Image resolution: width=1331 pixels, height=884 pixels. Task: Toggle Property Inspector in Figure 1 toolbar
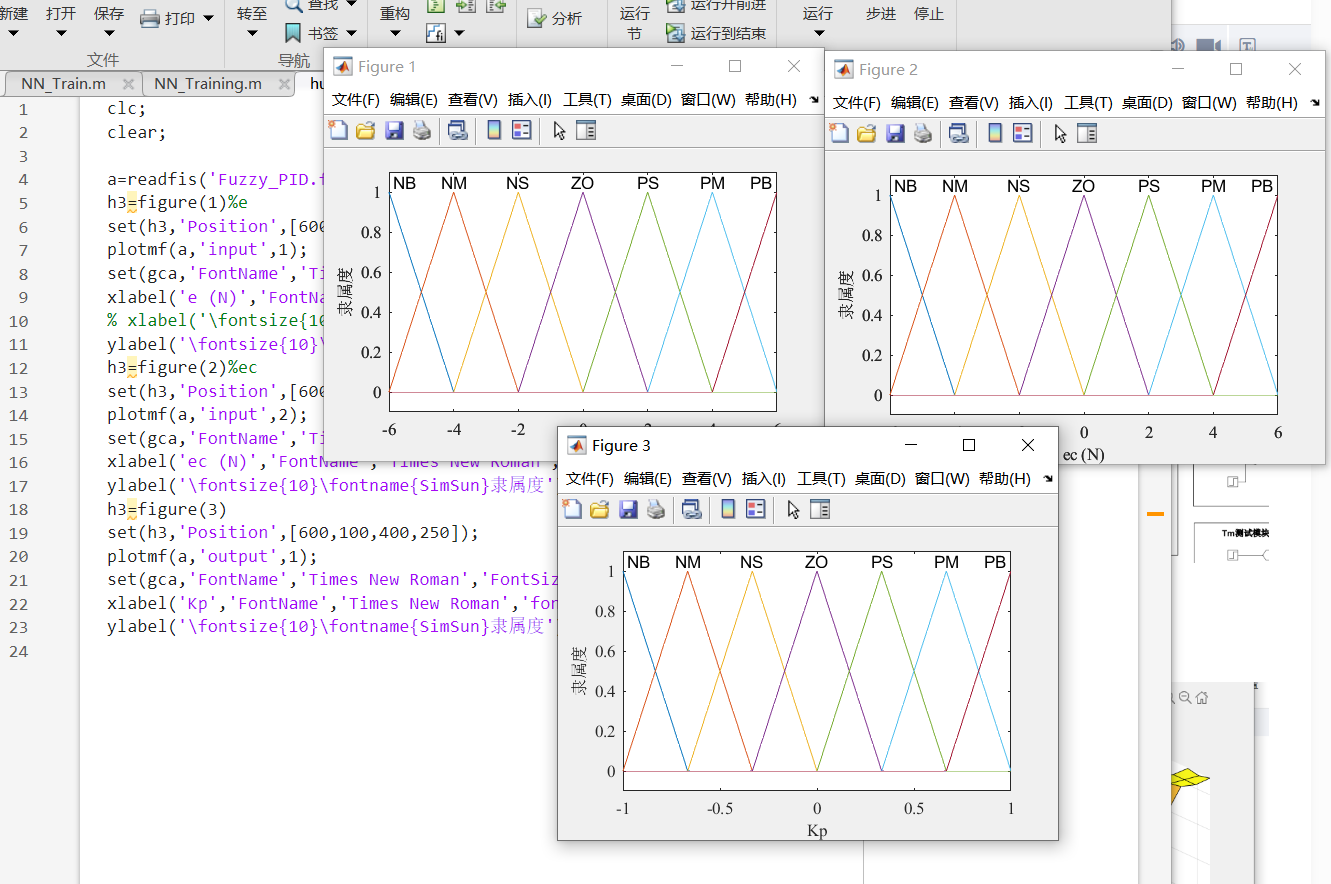[586, 131]
